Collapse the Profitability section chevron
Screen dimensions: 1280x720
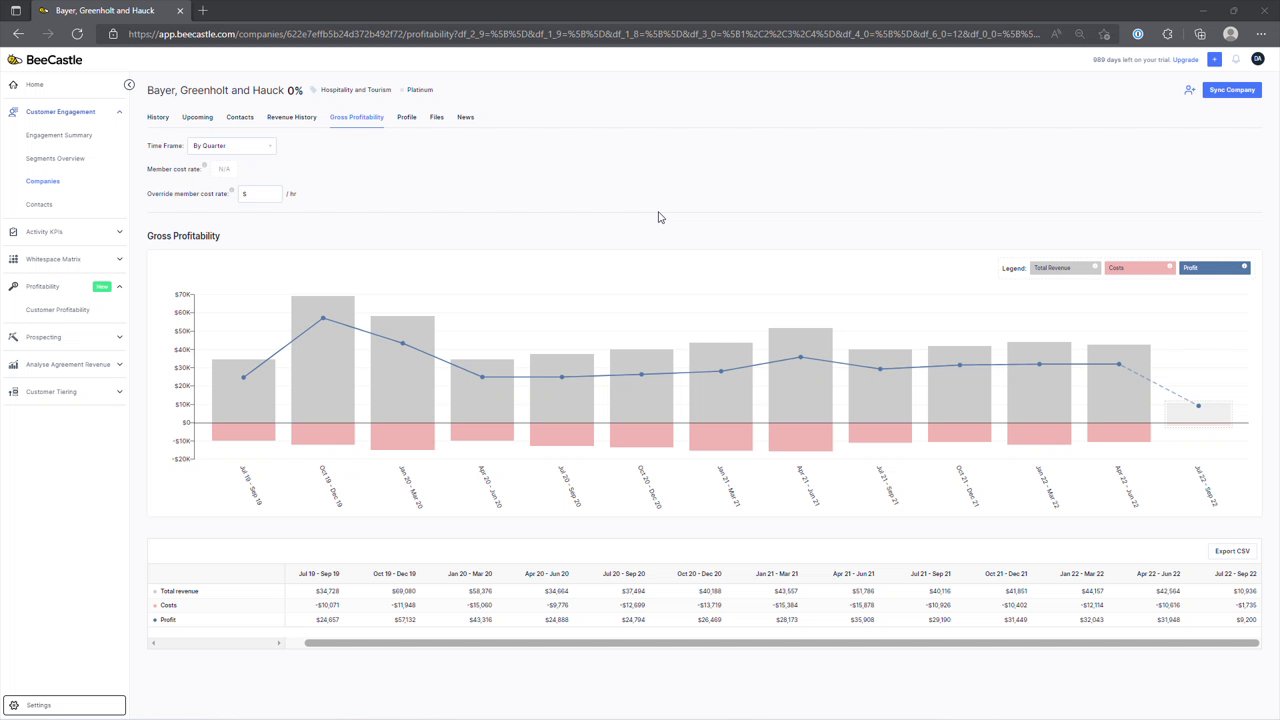pos(119,287)
